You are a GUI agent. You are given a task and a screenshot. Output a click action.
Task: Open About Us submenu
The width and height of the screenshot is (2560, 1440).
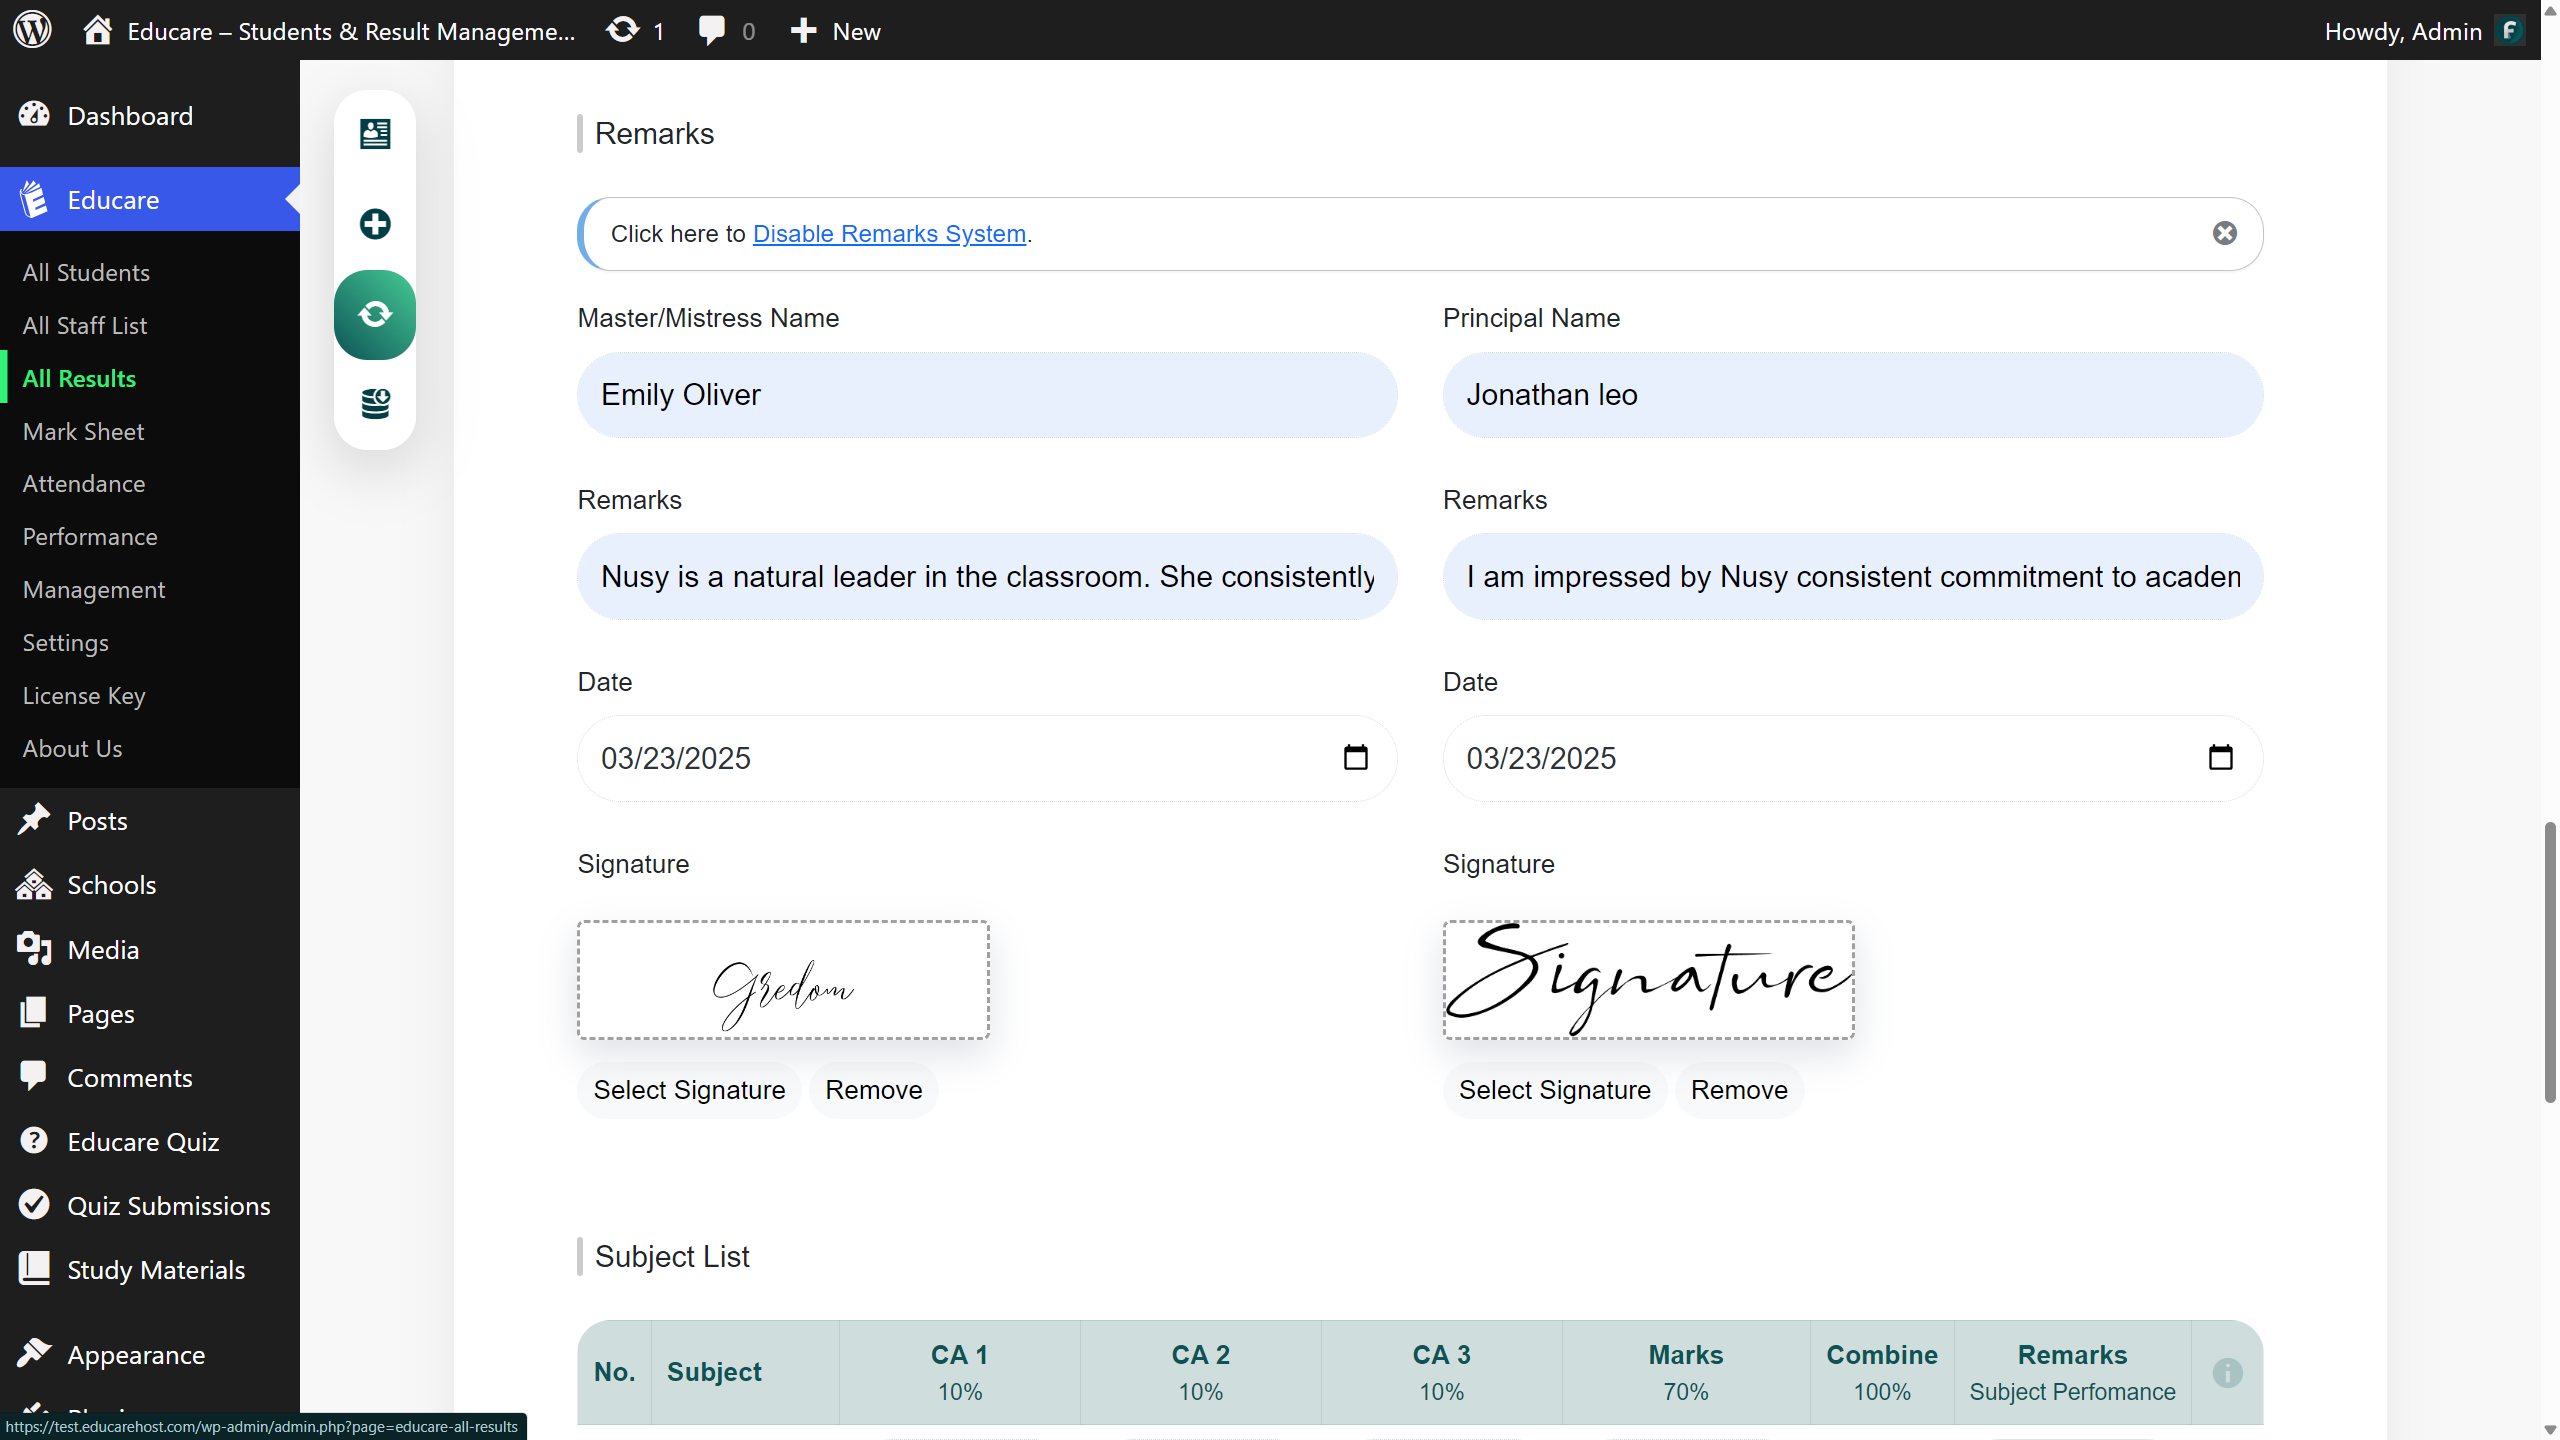(x=72, y=748)
